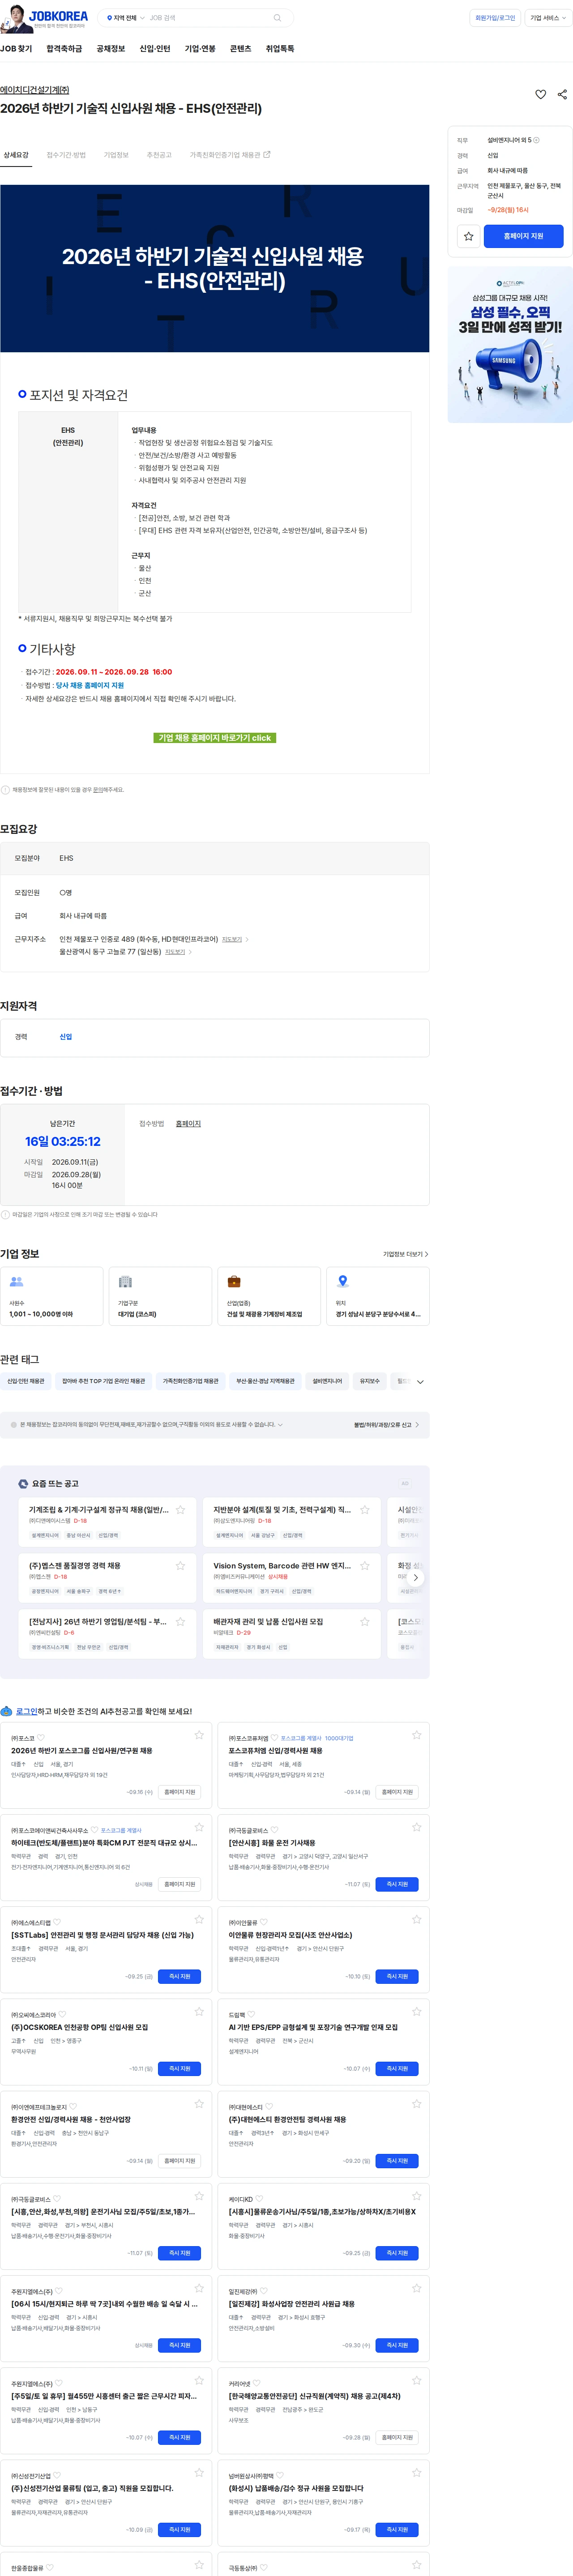Image resolution: width=573 pixels, height=2576 pixels.
Task: Open the 합격축하금 menu
Action: click(x=64, y=49)
